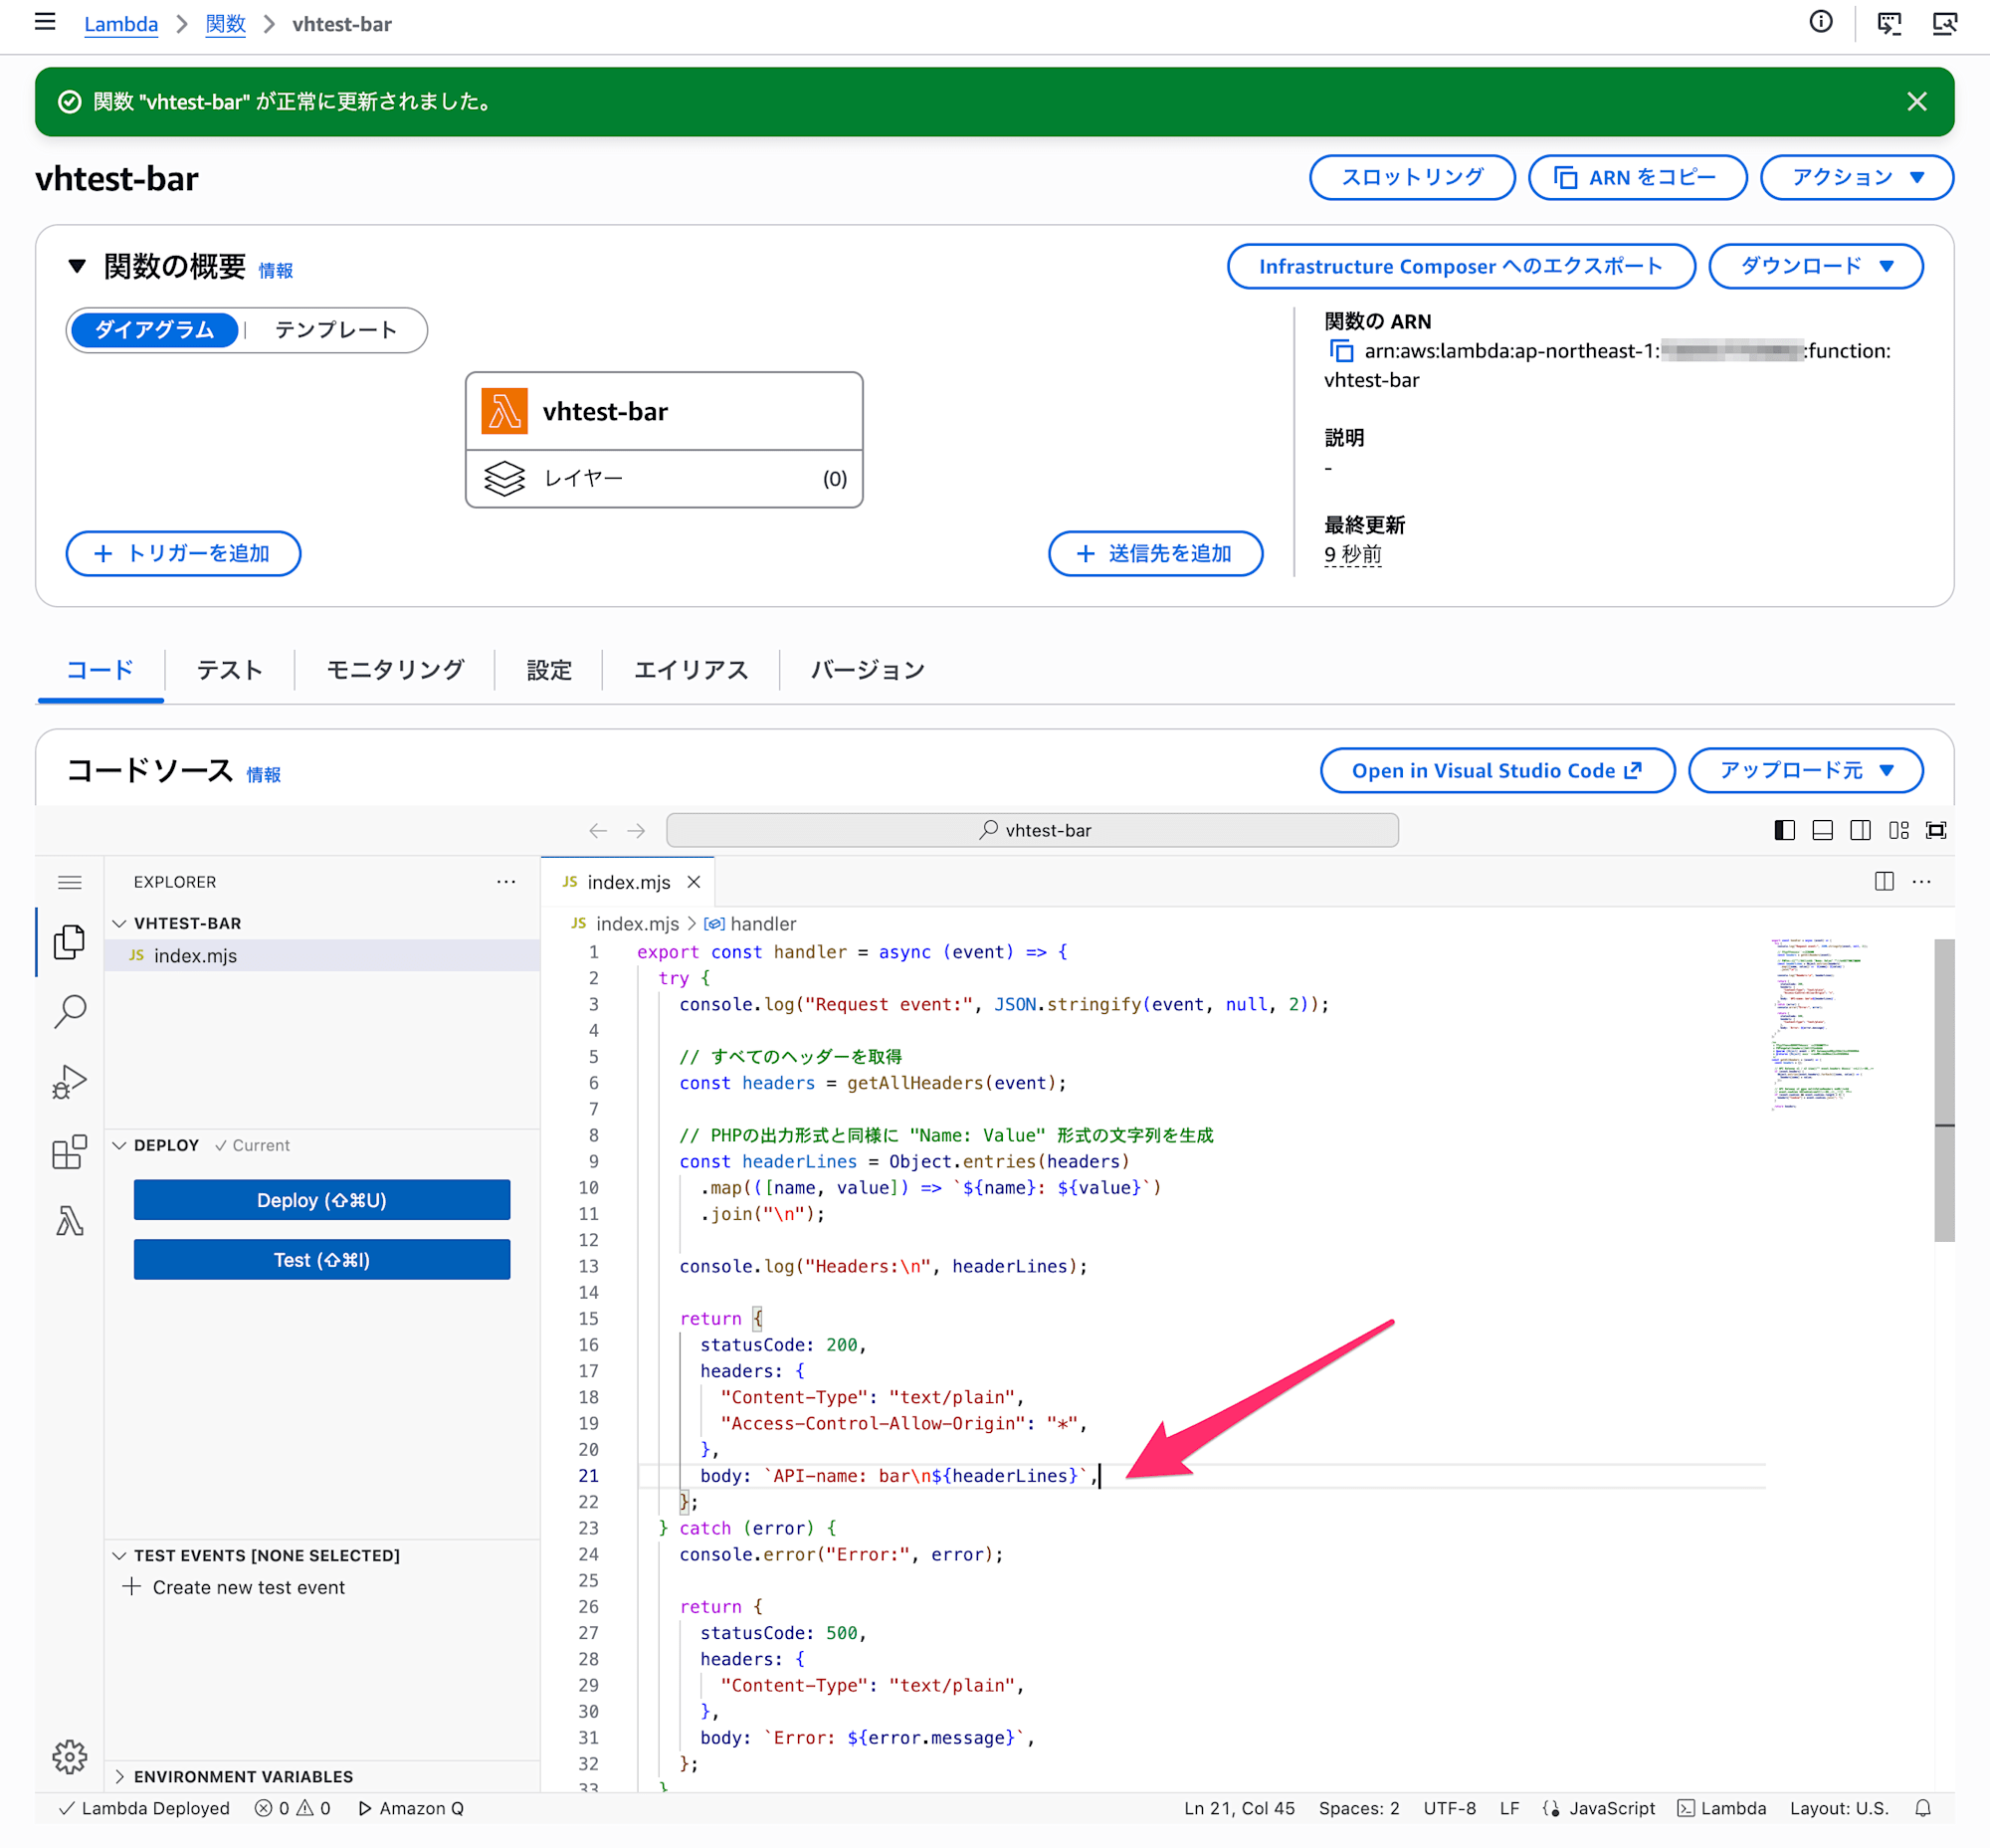
Task: Click the editor vertical scrollbar
Action: click(1943, 1090)
